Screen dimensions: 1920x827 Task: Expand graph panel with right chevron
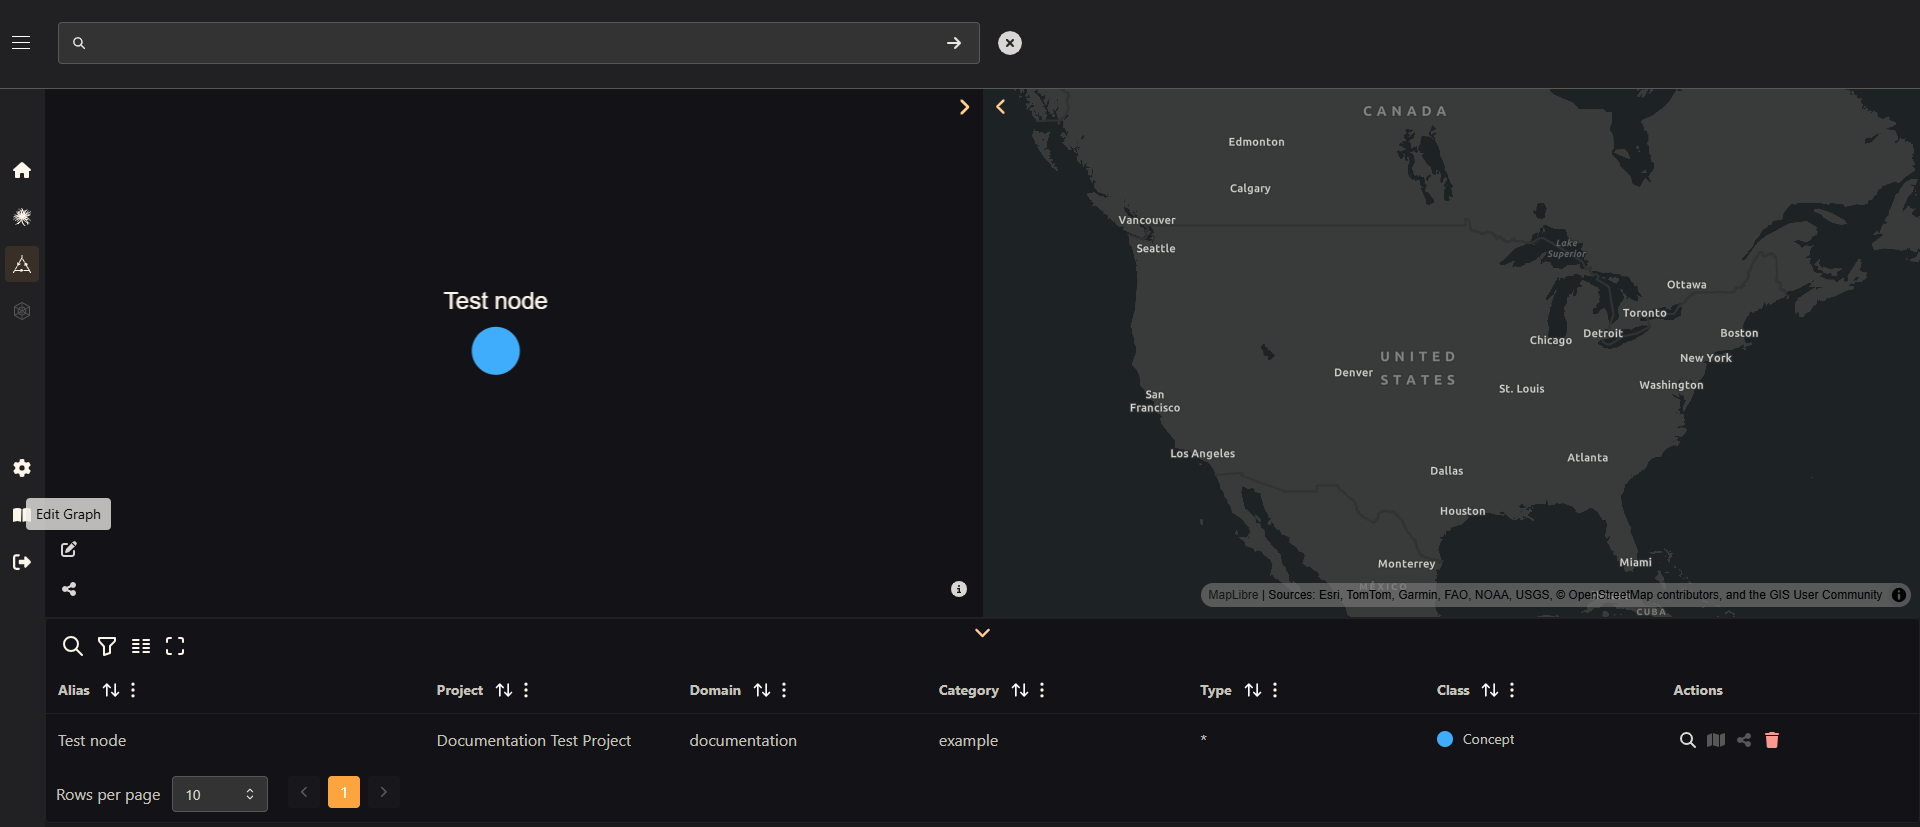[x=964, y=107]
